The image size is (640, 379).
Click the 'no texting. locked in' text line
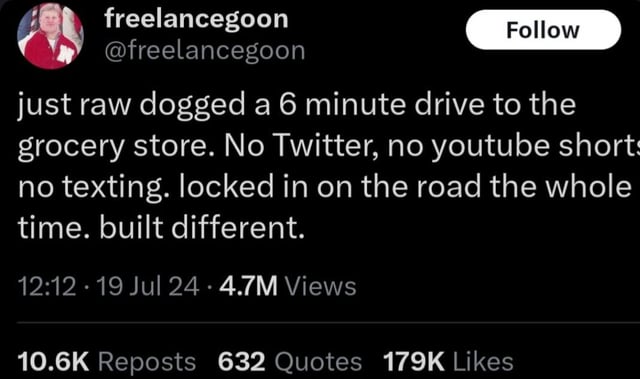click(x=325, y=186)
